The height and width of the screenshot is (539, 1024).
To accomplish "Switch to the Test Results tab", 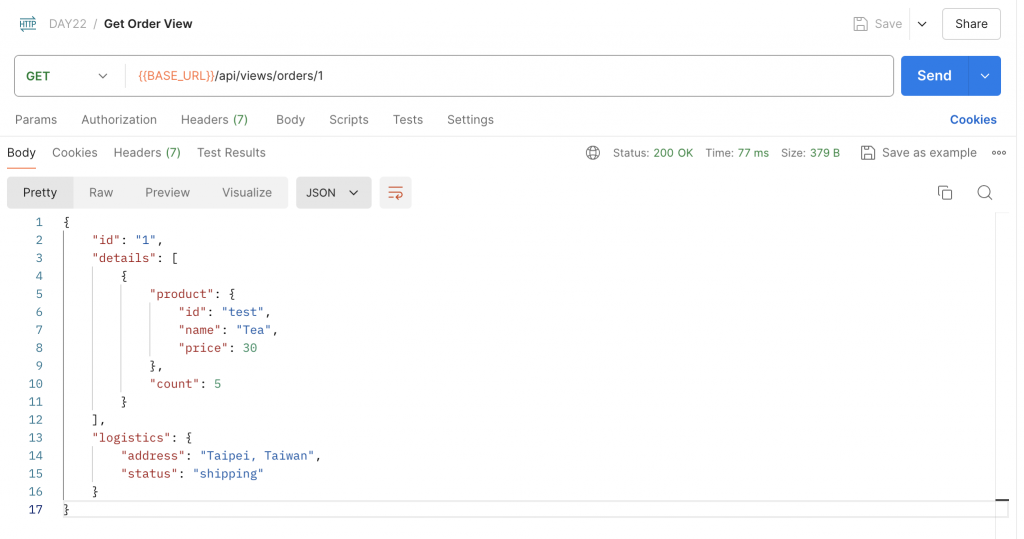I will pyautogui.click(x=231, y=153).
